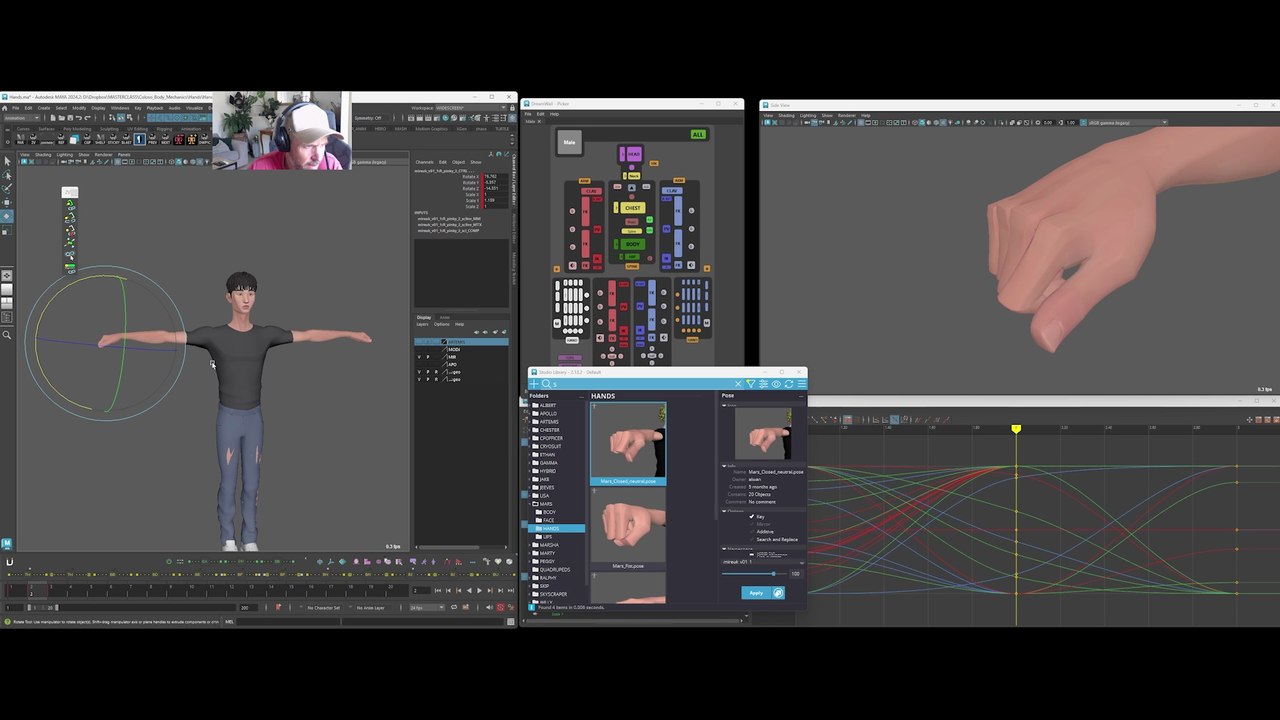Click the undo arrow icon in Maya toolbar
The width and height of the screenshot is (1280, 720).
[80, 118]
